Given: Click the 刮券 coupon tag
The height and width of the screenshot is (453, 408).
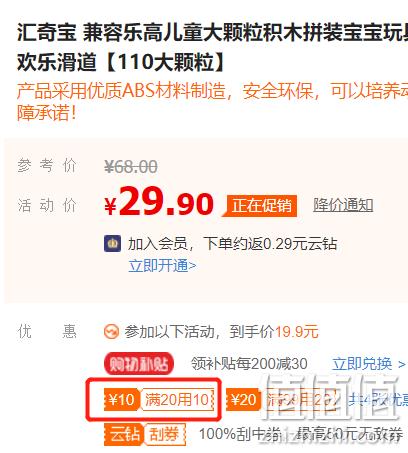Looking at the screenshot, I should click(164, 434).
